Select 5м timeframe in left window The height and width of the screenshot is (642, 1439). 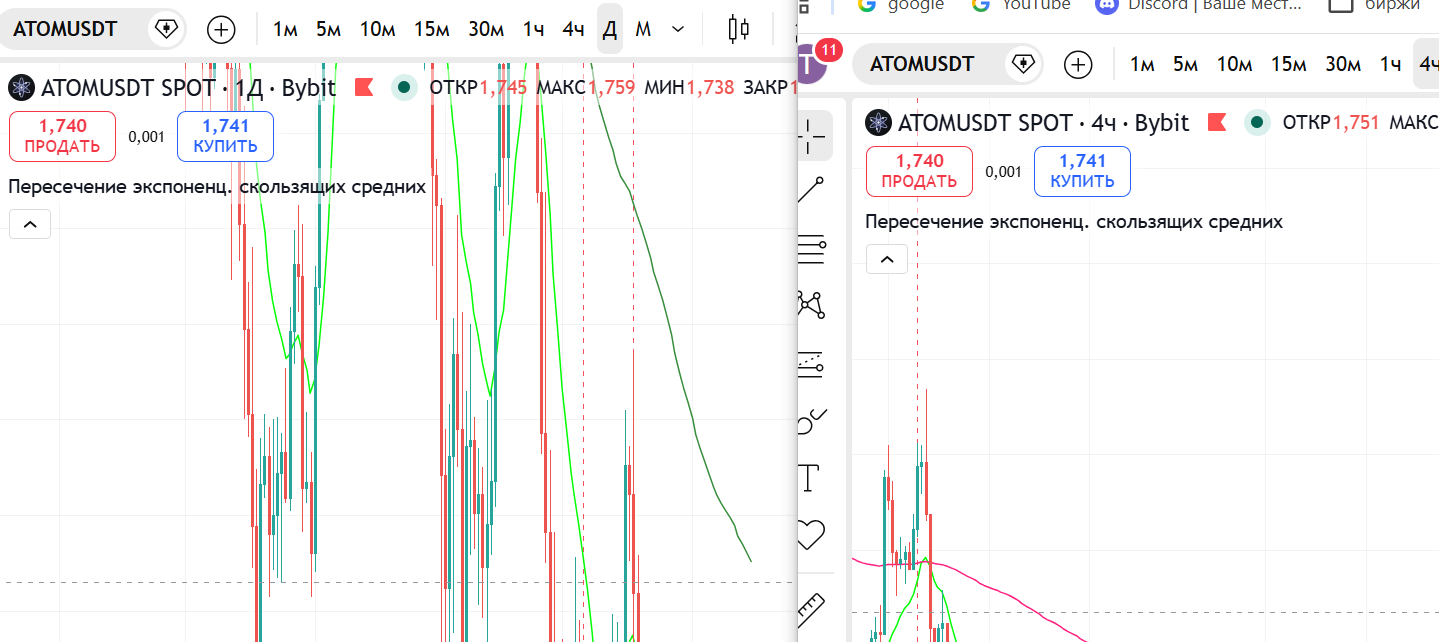tap(328, 29)
